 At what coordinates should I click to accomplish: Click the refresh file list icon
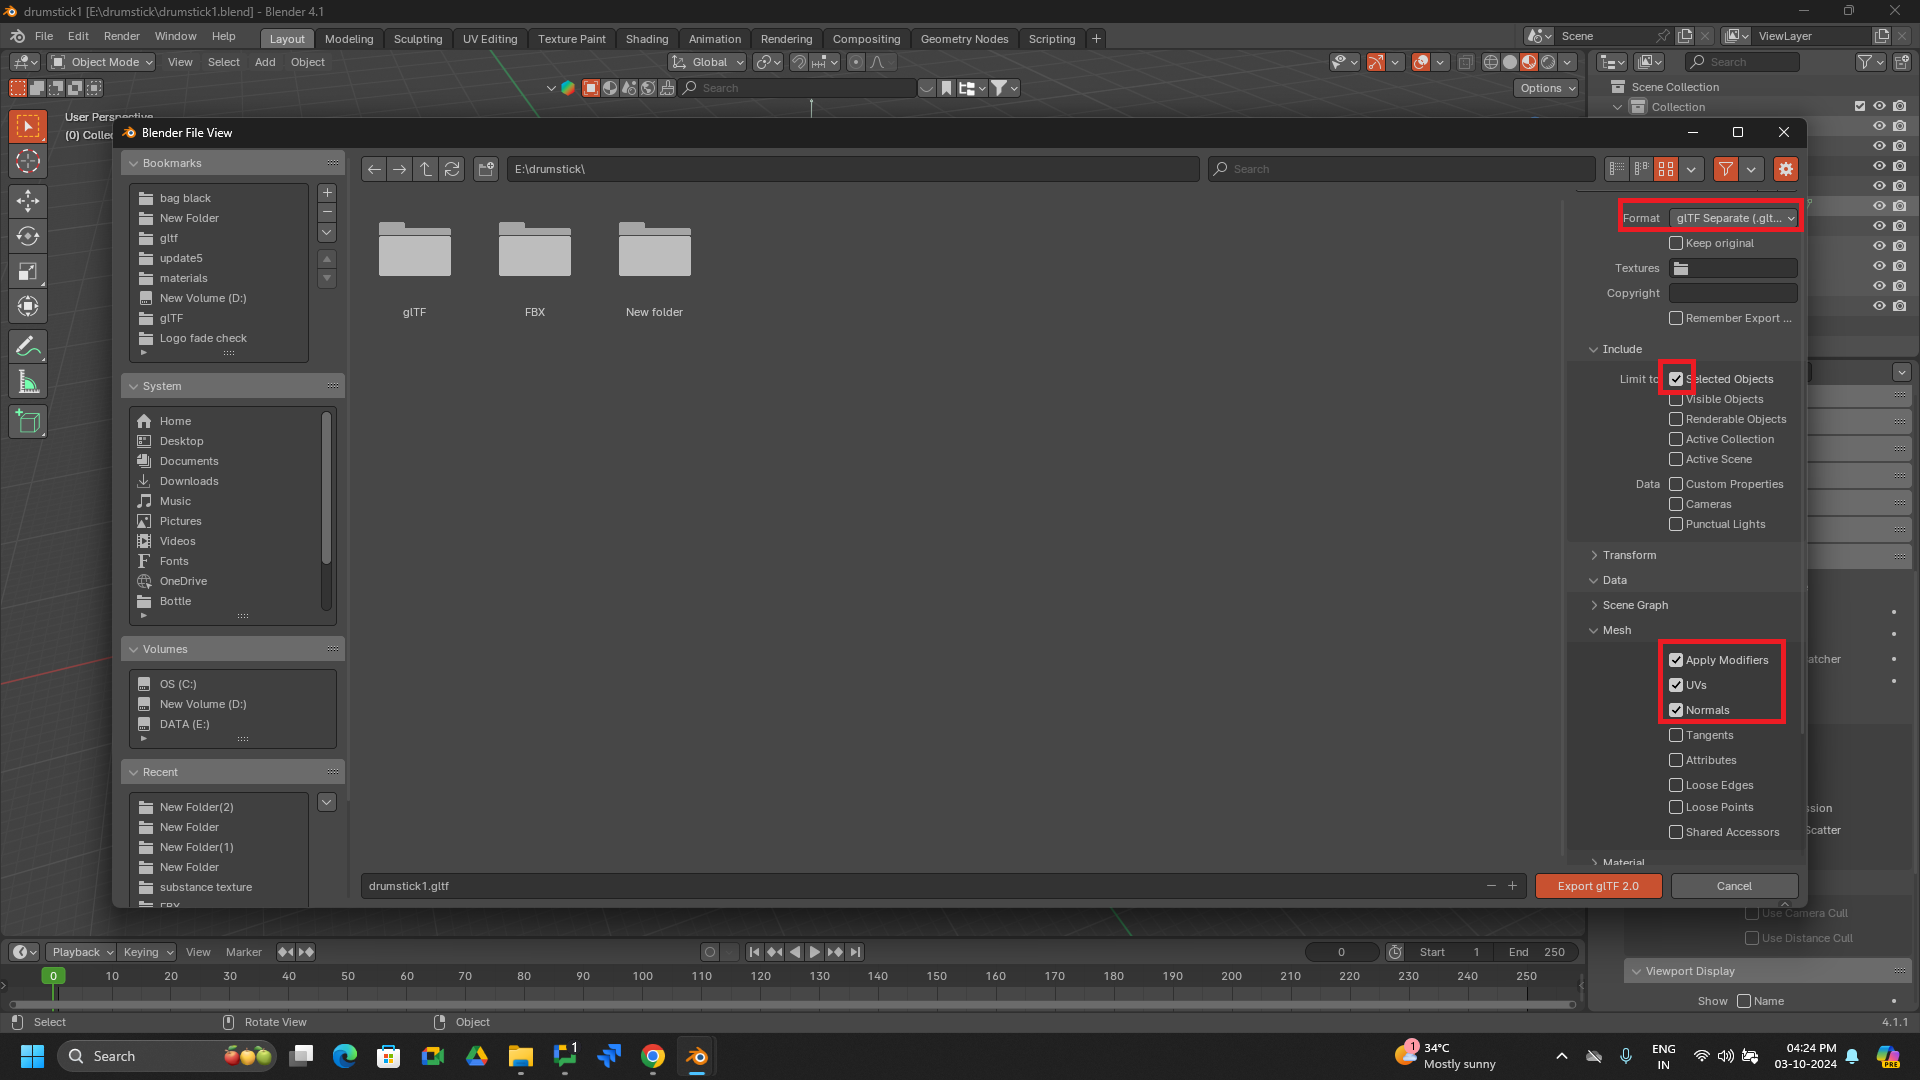pos(452,169)
